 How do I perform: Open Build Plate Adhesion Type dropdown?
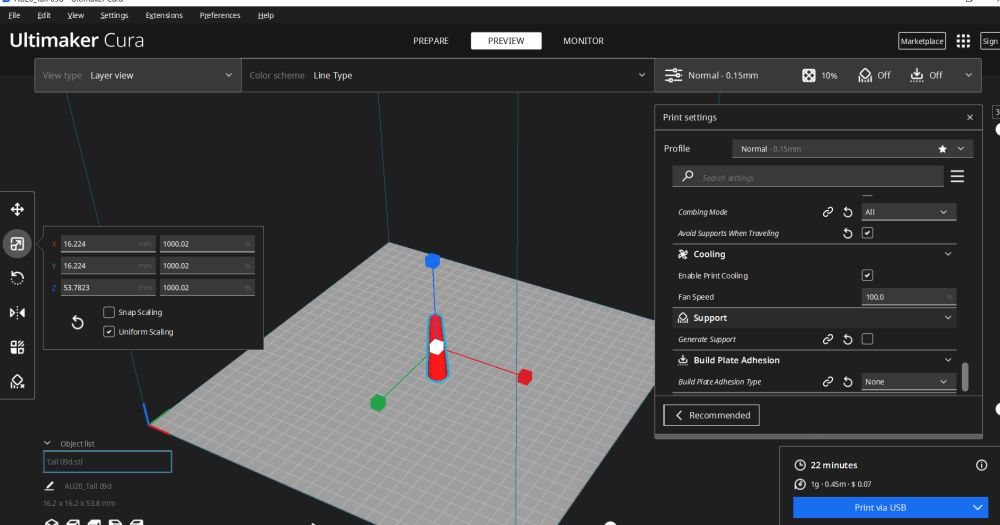[x=908, y=381]
